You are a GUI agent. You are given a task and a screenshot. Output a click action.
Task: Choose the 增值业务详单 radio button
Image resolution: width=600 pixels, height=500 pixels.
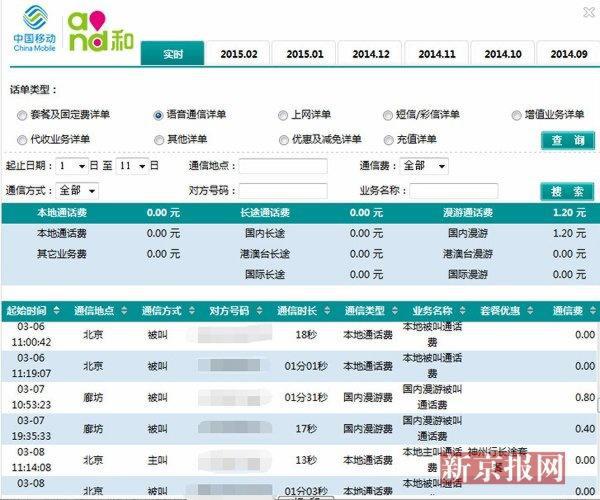point(516,115)
